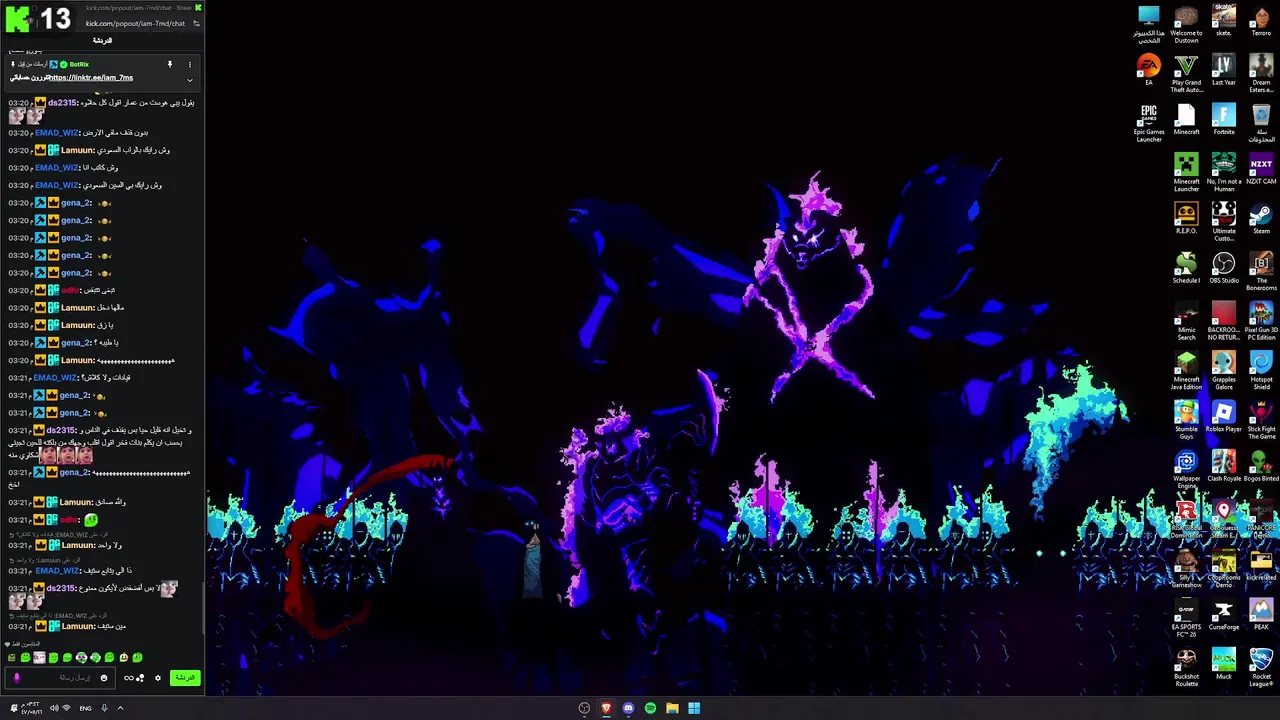
Task: Switch to Spotify on the taskbar
Action: pos(650,708)
